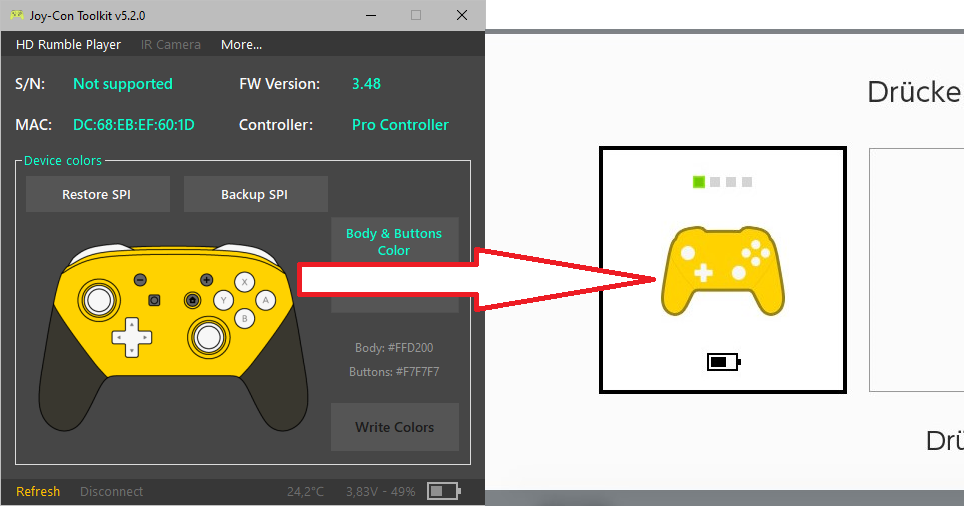Click the yellow controller icon in the Switch screen
Image resolution: width=964 pixels, height=506 pixels.
[722, 271]
